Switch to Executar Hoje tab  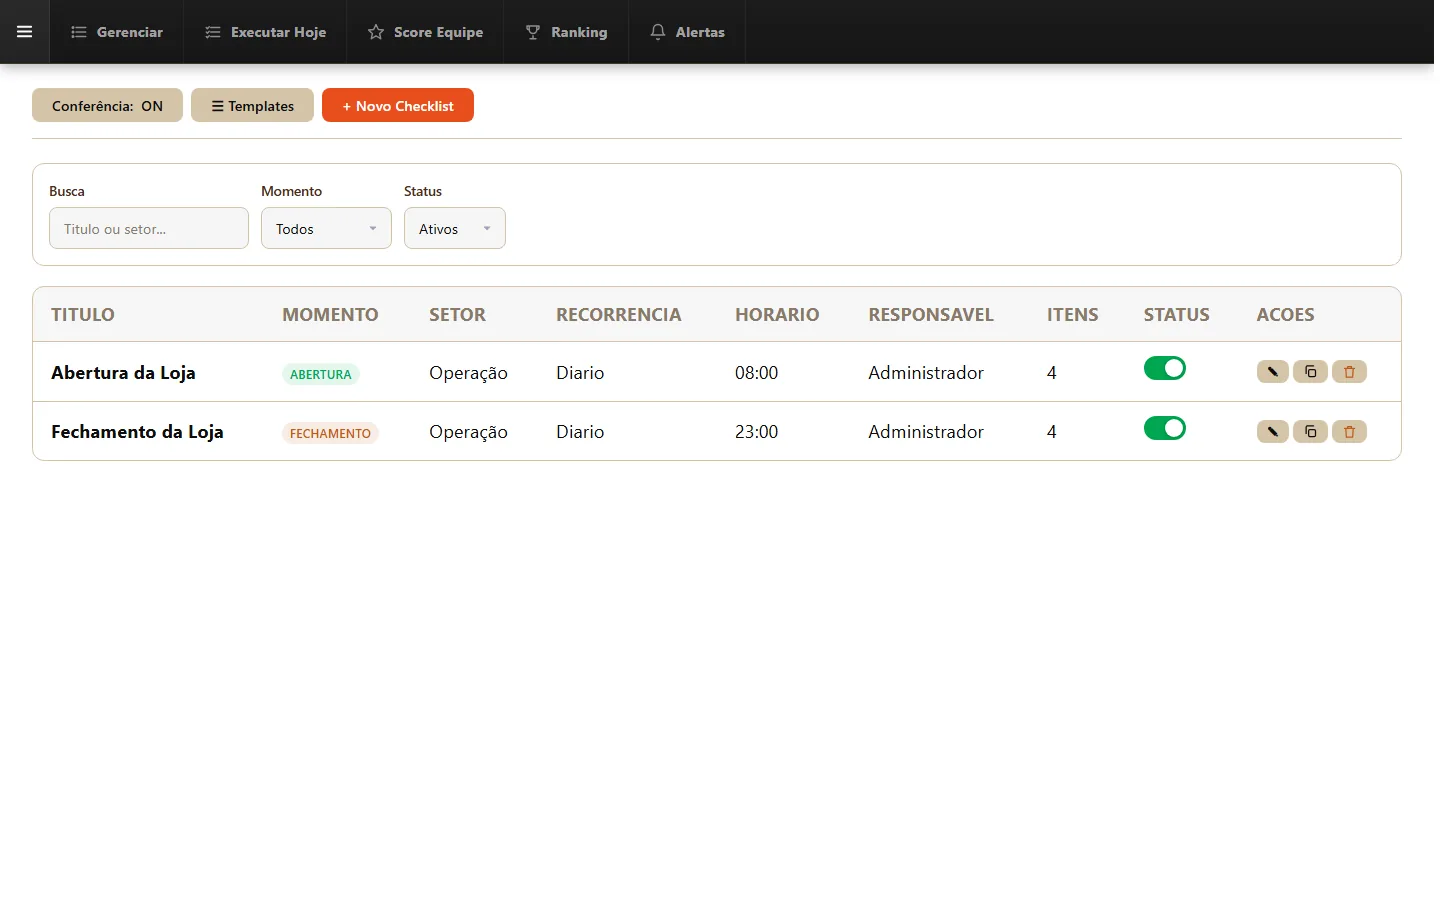265,32
